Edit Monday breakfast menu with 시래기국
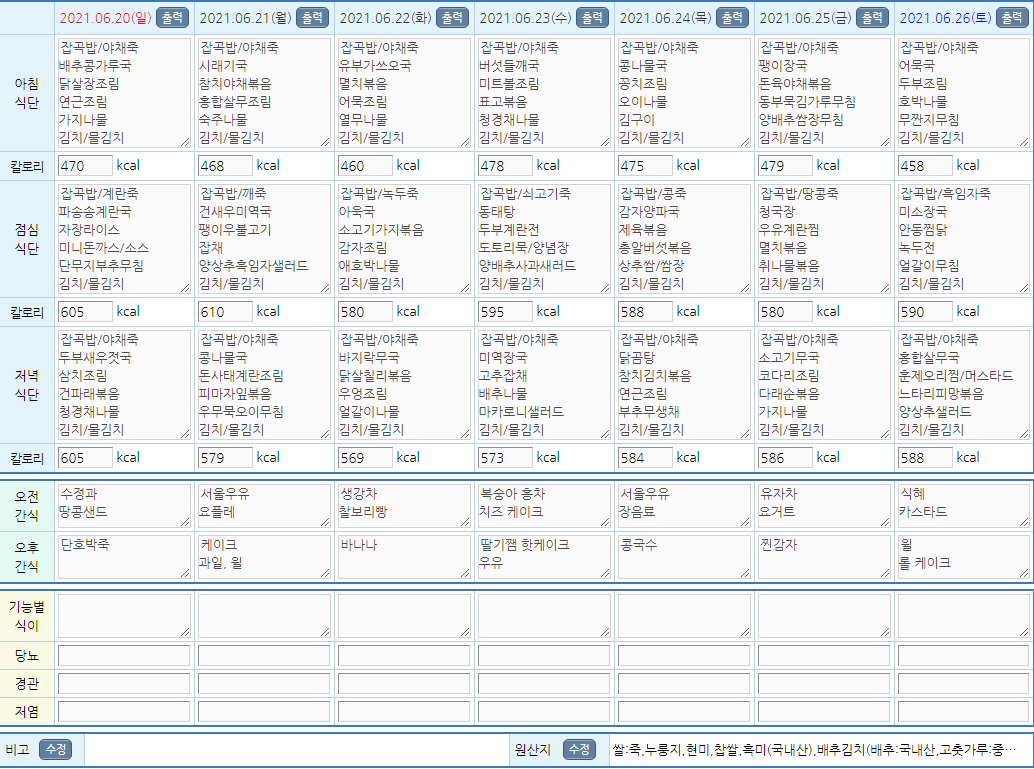Screen dimensions: 1034x769 264,93
